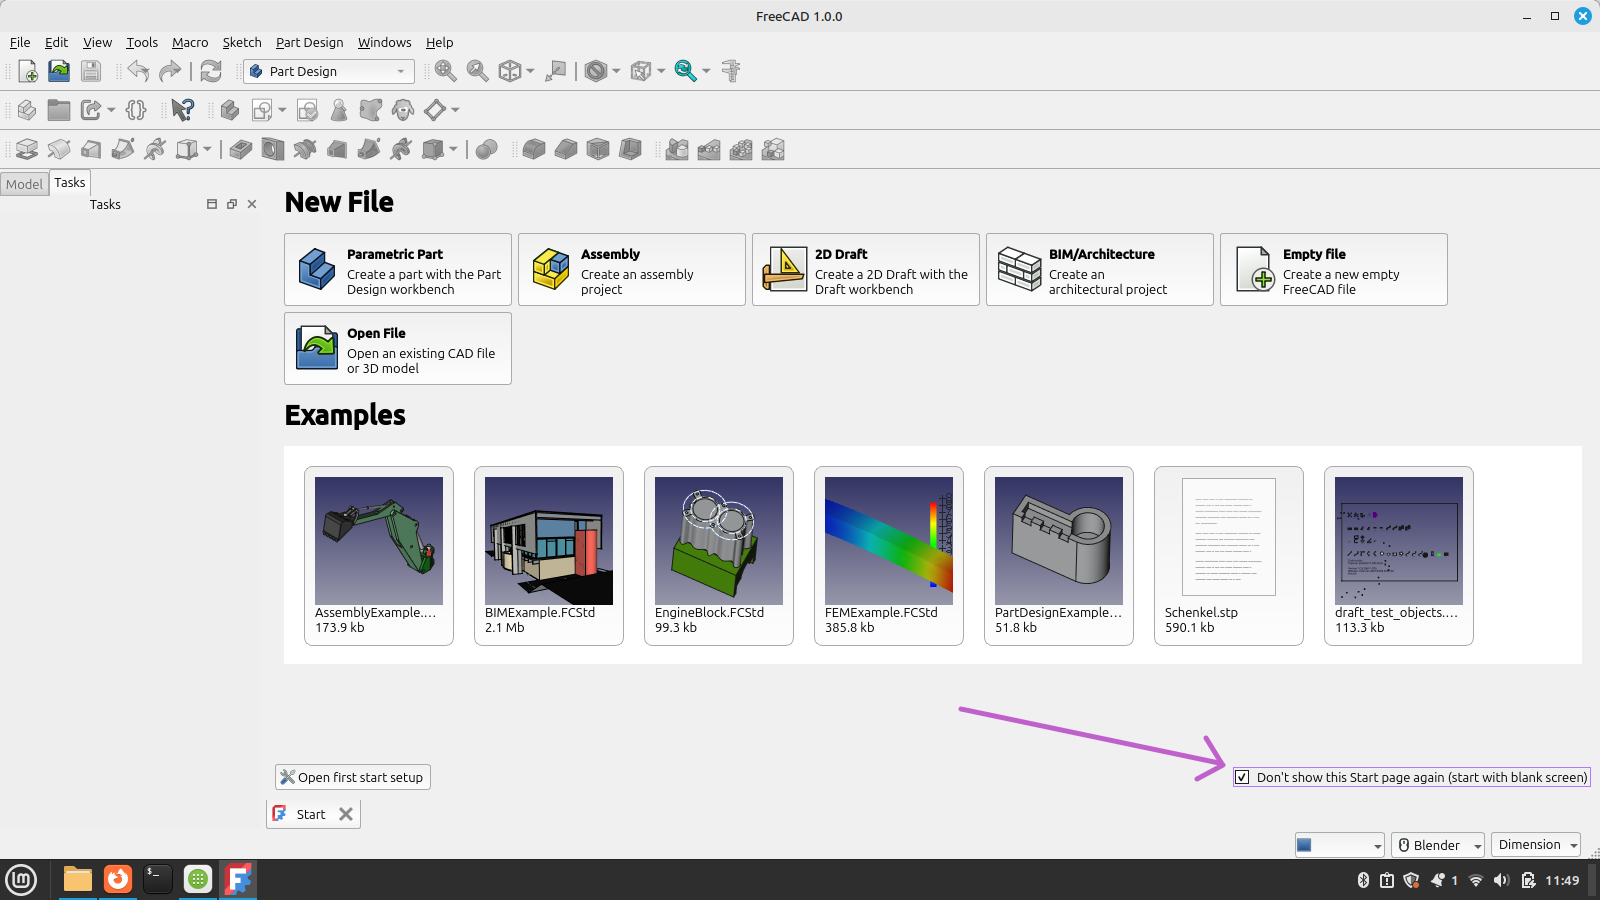Click the Save document floppy icon
Screen dimensions: 1600x900
point(91,71)
